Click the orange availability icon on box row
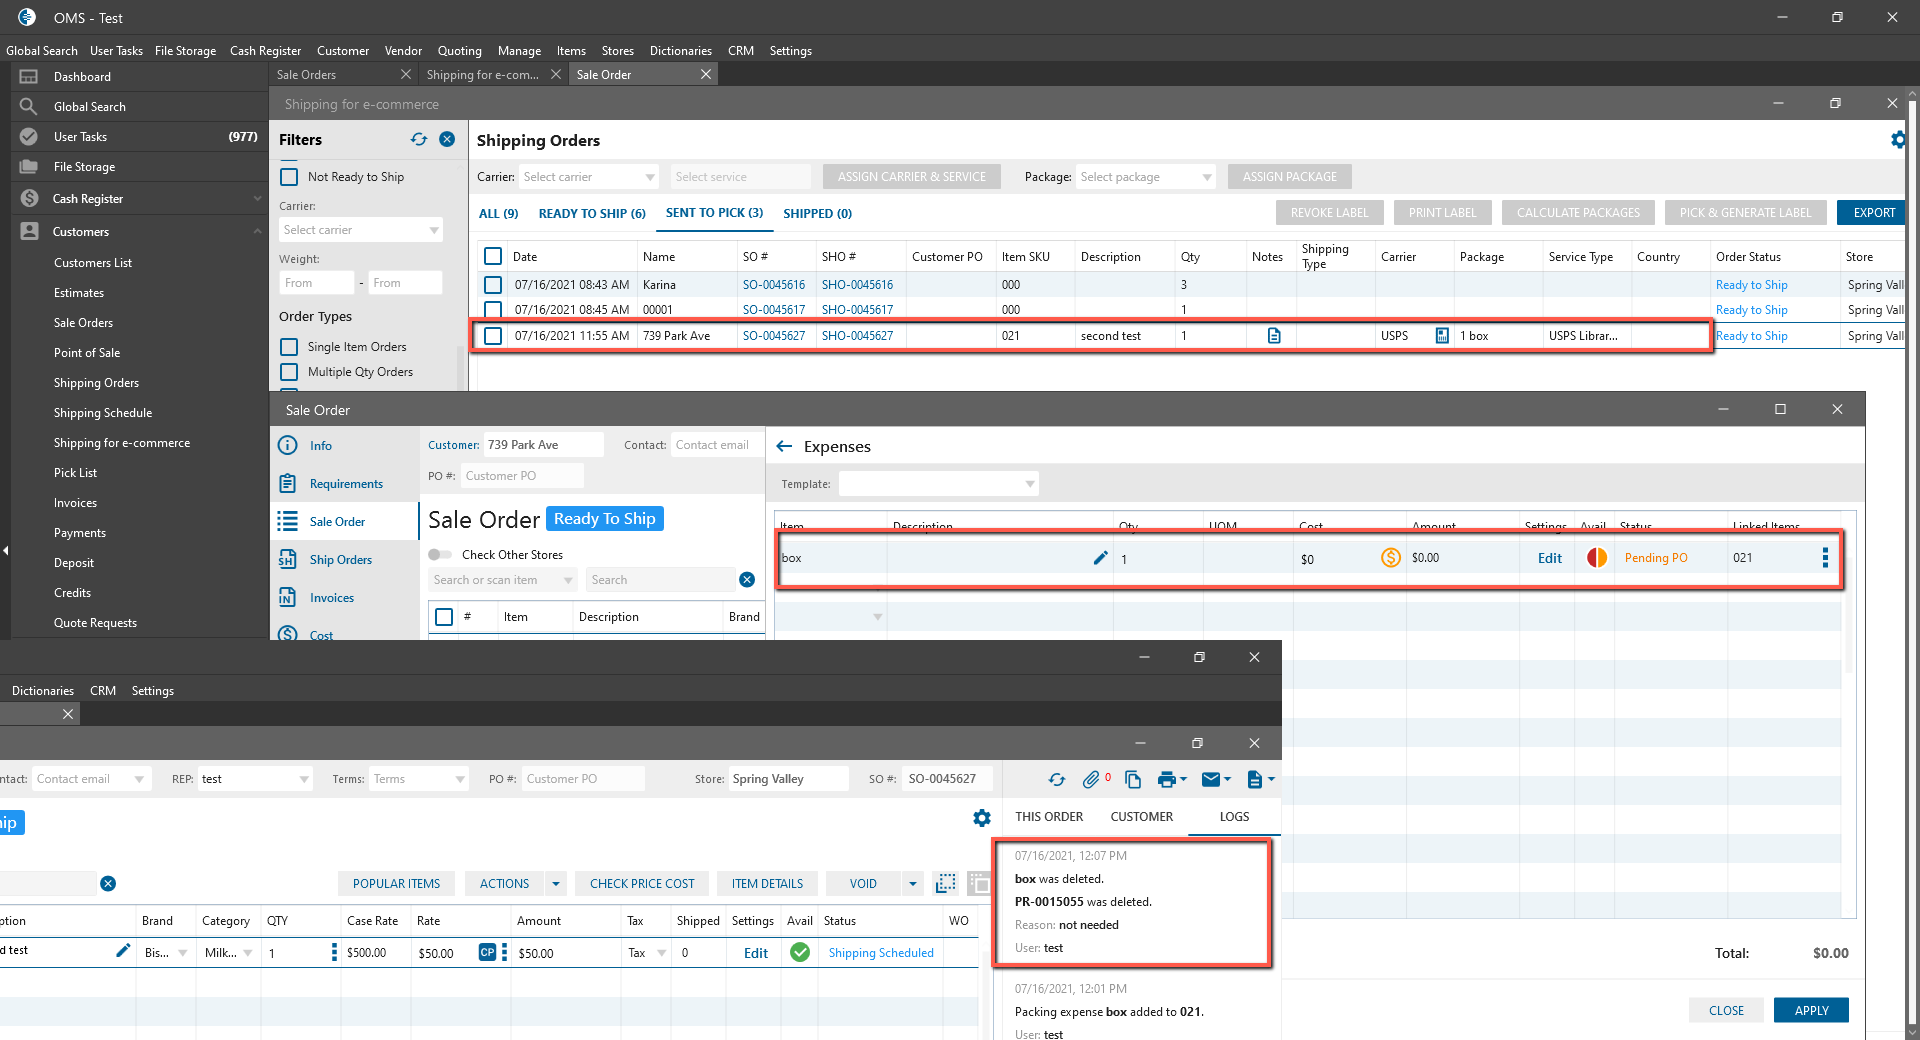The height and width of the screenshot is (1040, 1920). (1597, 558)
